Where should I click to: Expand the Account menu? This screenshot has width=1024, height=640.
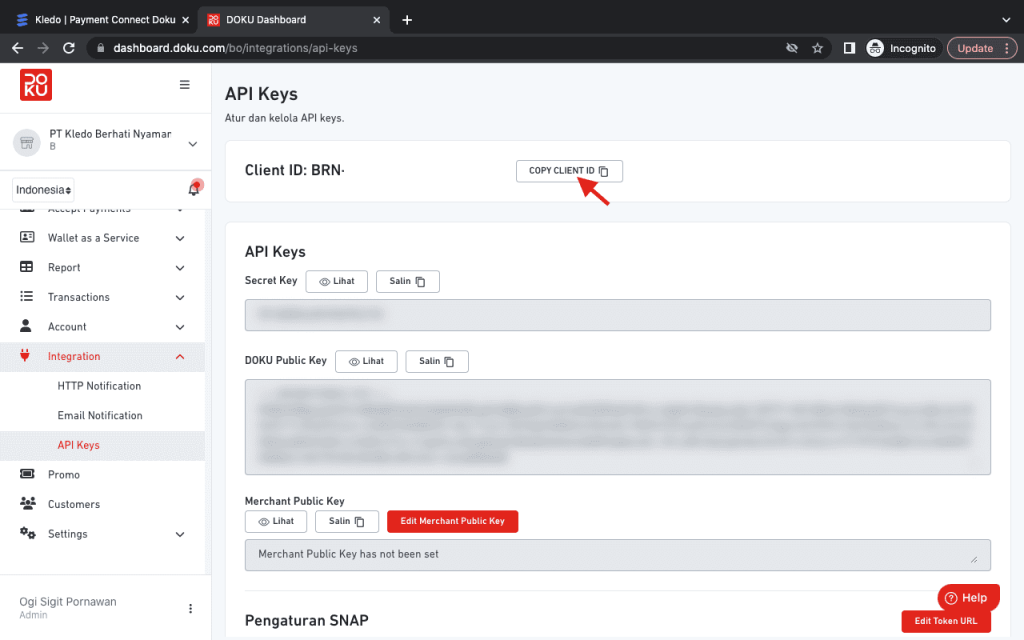pos(180,327)
